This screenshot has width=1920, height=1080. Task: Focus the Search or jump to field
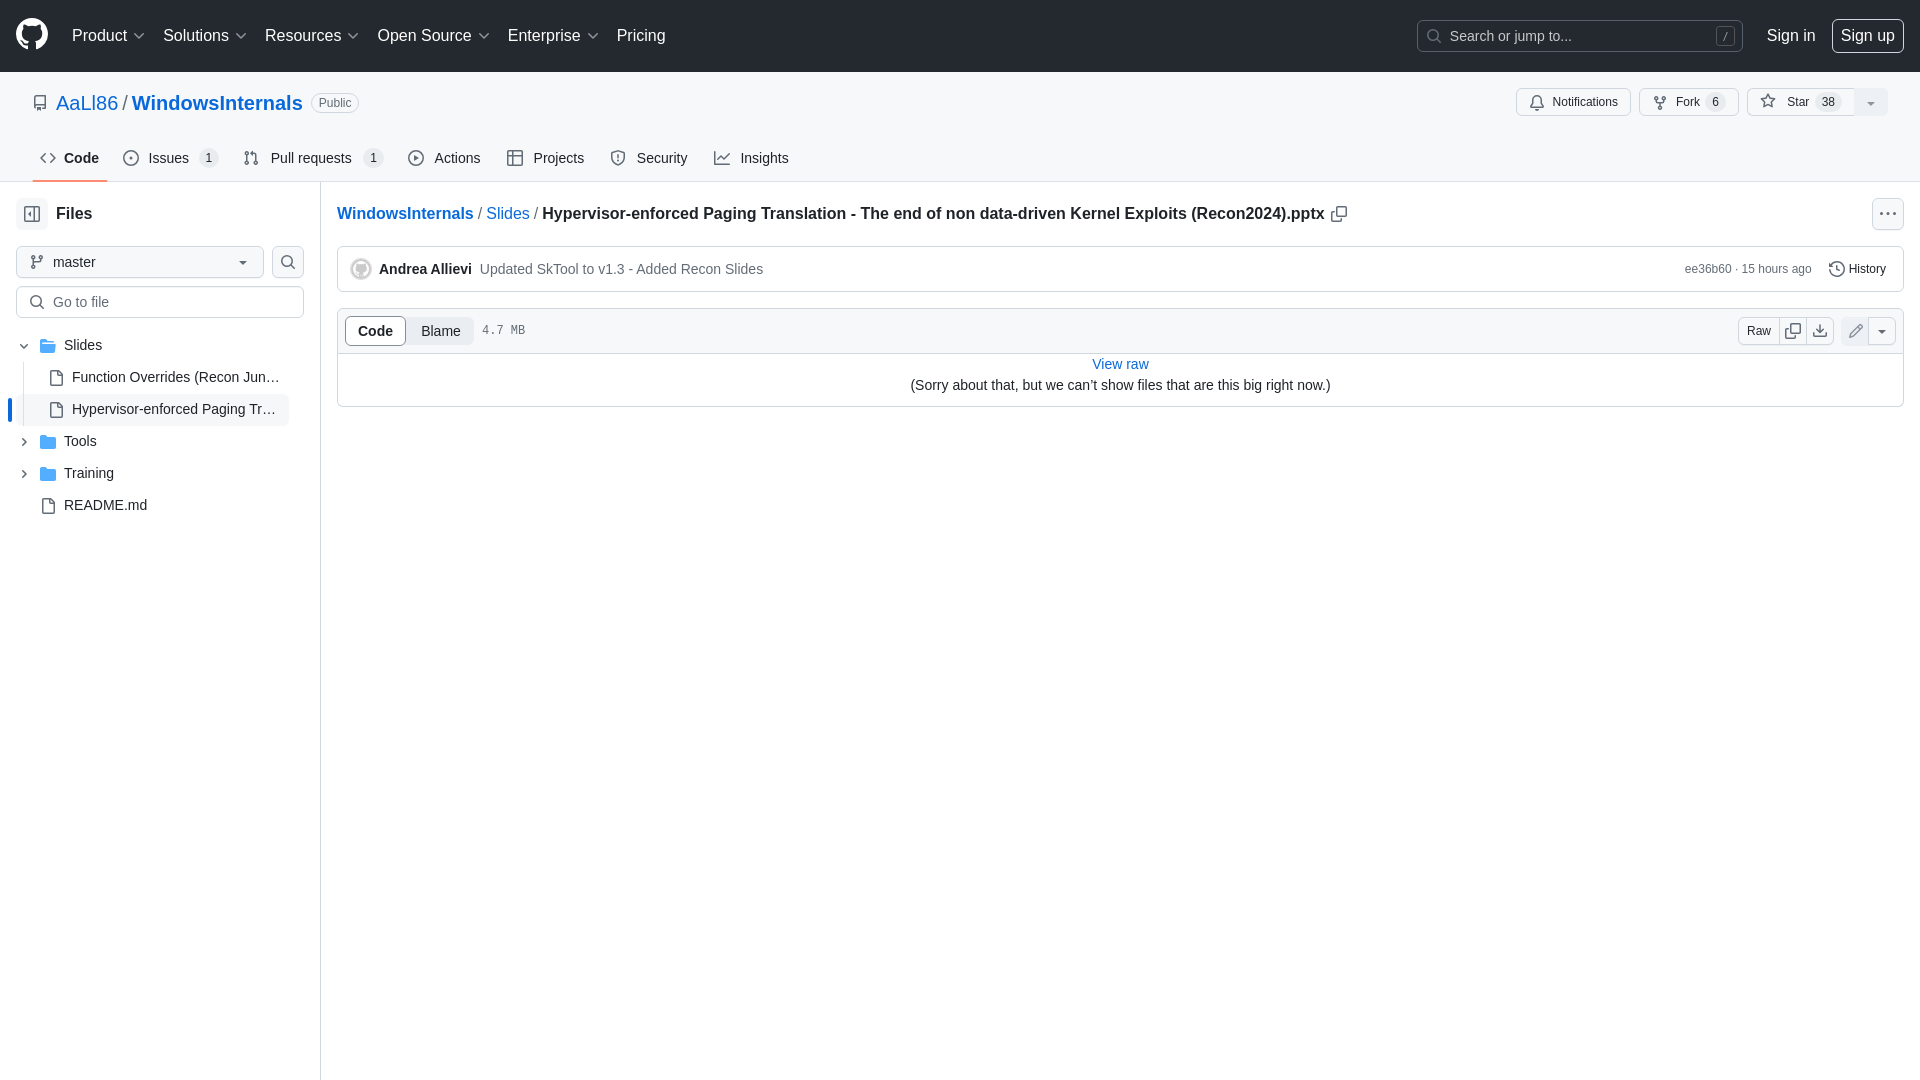[x=1579, y=36]
